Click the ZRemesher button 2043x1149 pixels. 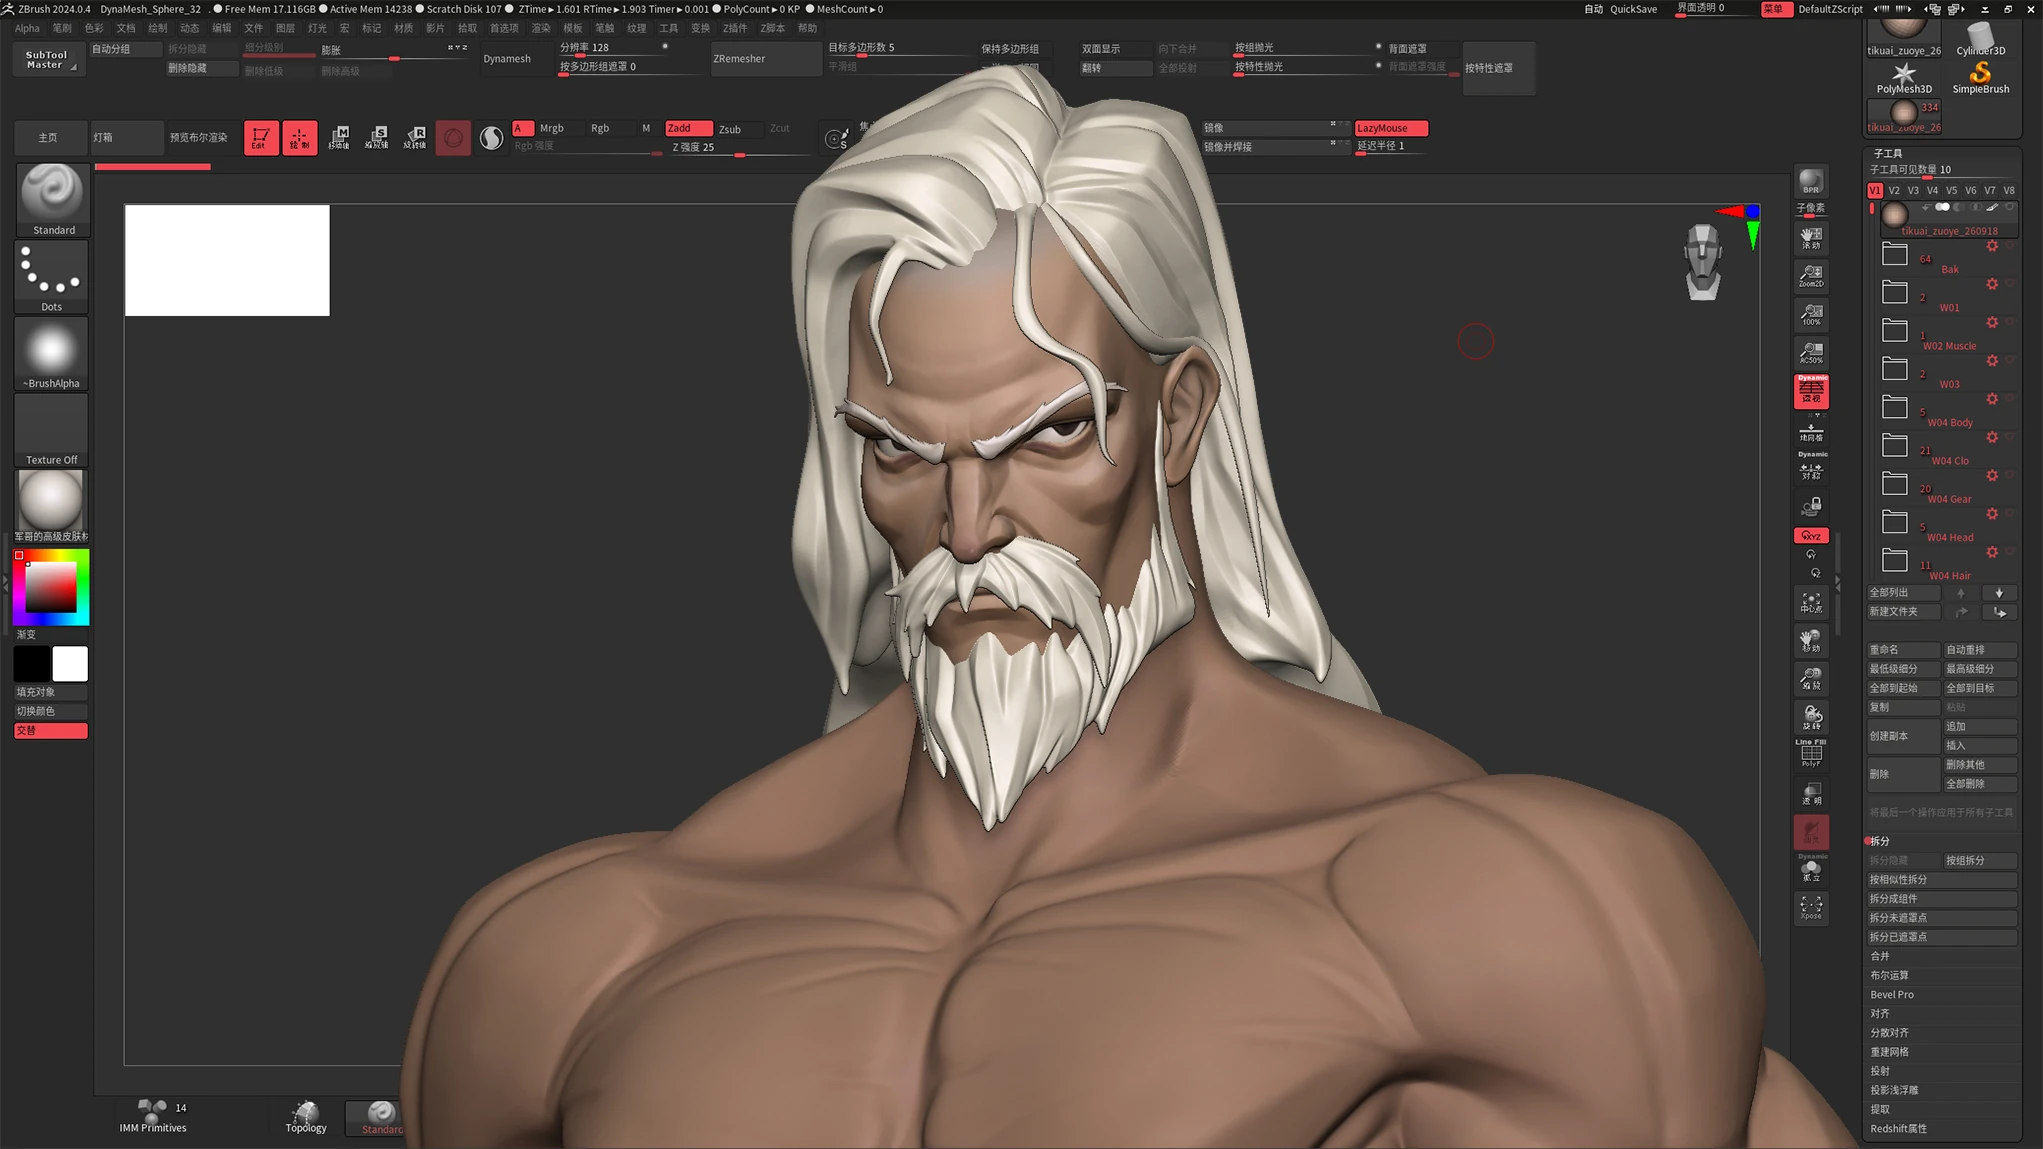pyautogui.click(x=765, y=59)
